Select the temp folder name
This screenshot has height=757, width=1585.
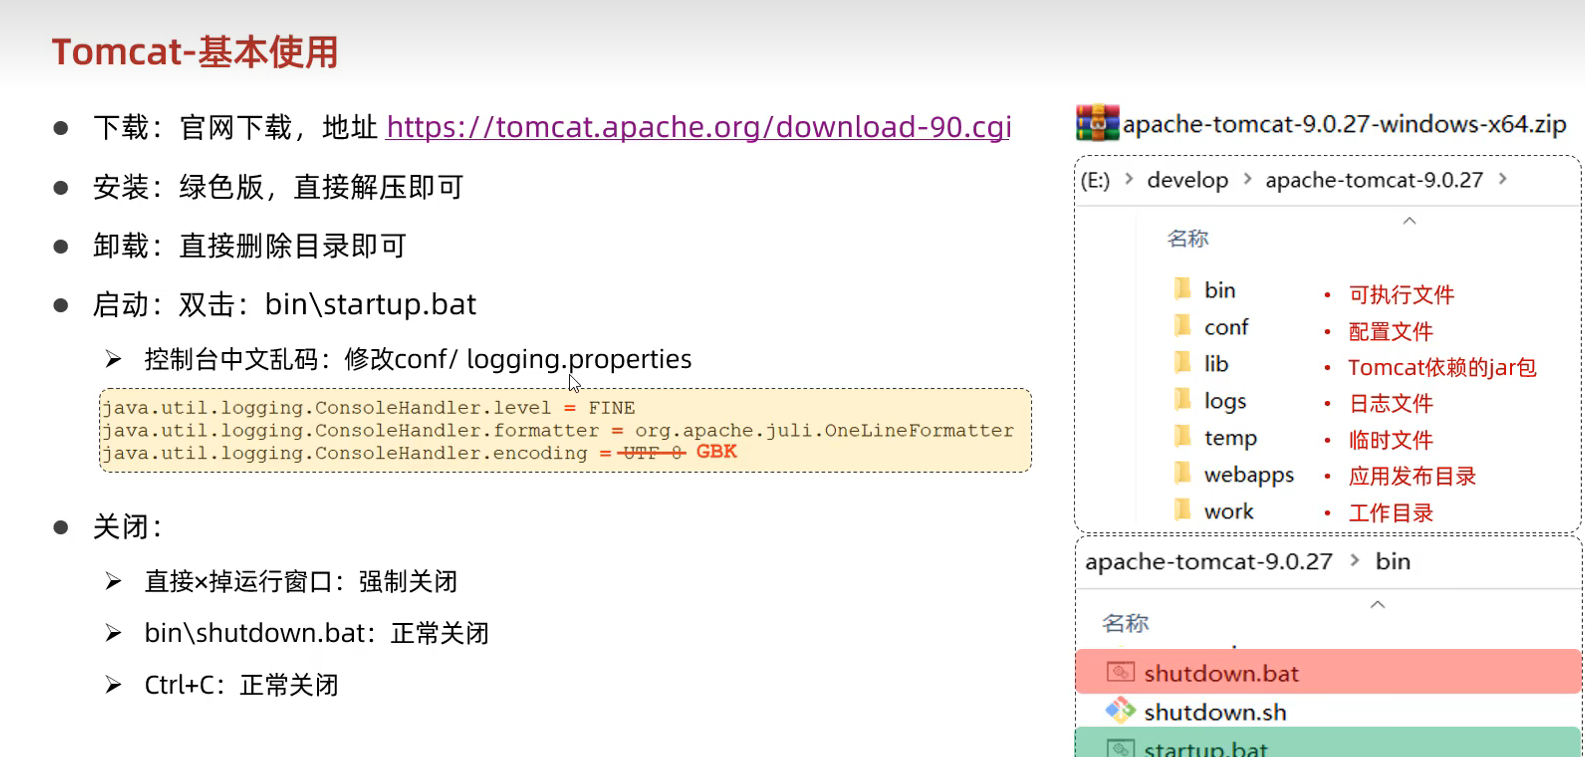coord(1230,438)
